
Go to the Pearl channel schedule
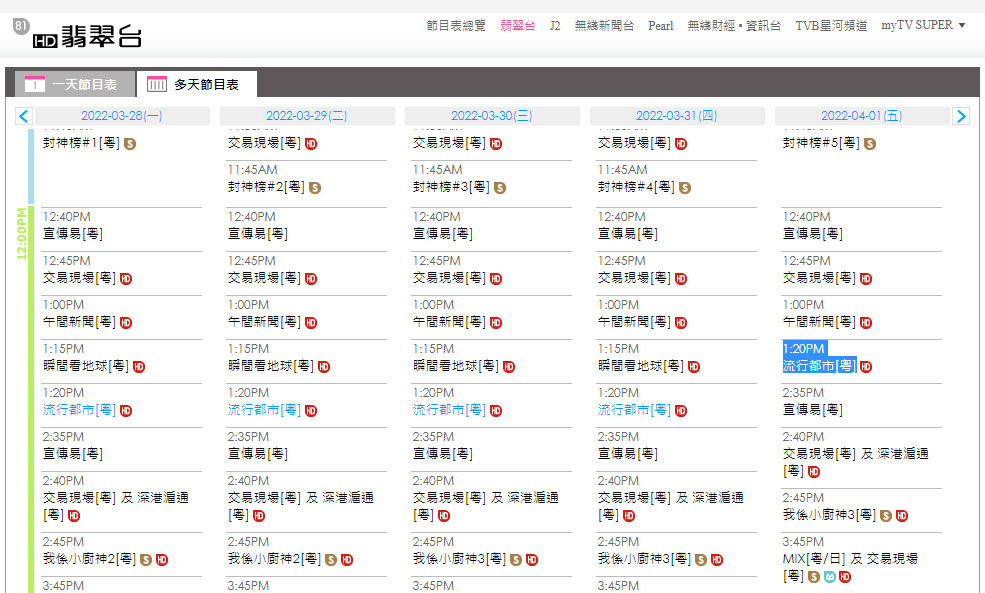click(x=660, y=26)
